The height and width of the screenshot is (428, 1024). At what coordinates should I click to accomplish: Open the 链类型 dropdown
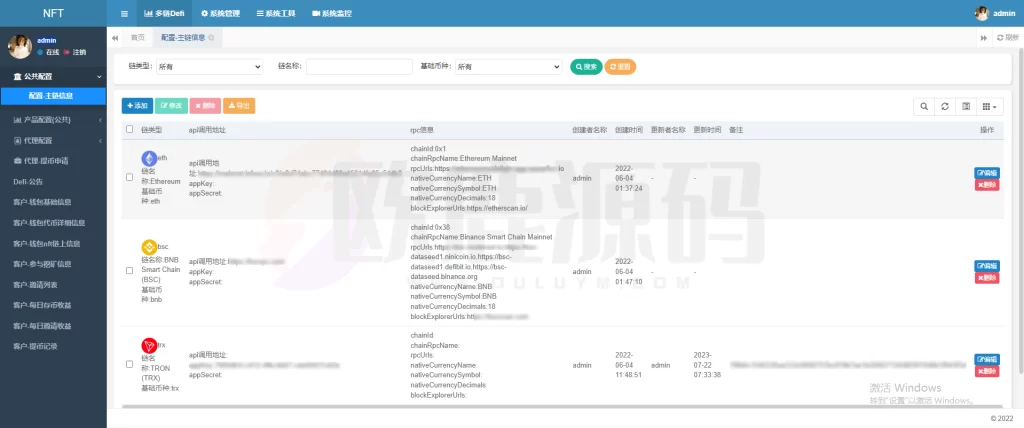coord(209,67)
